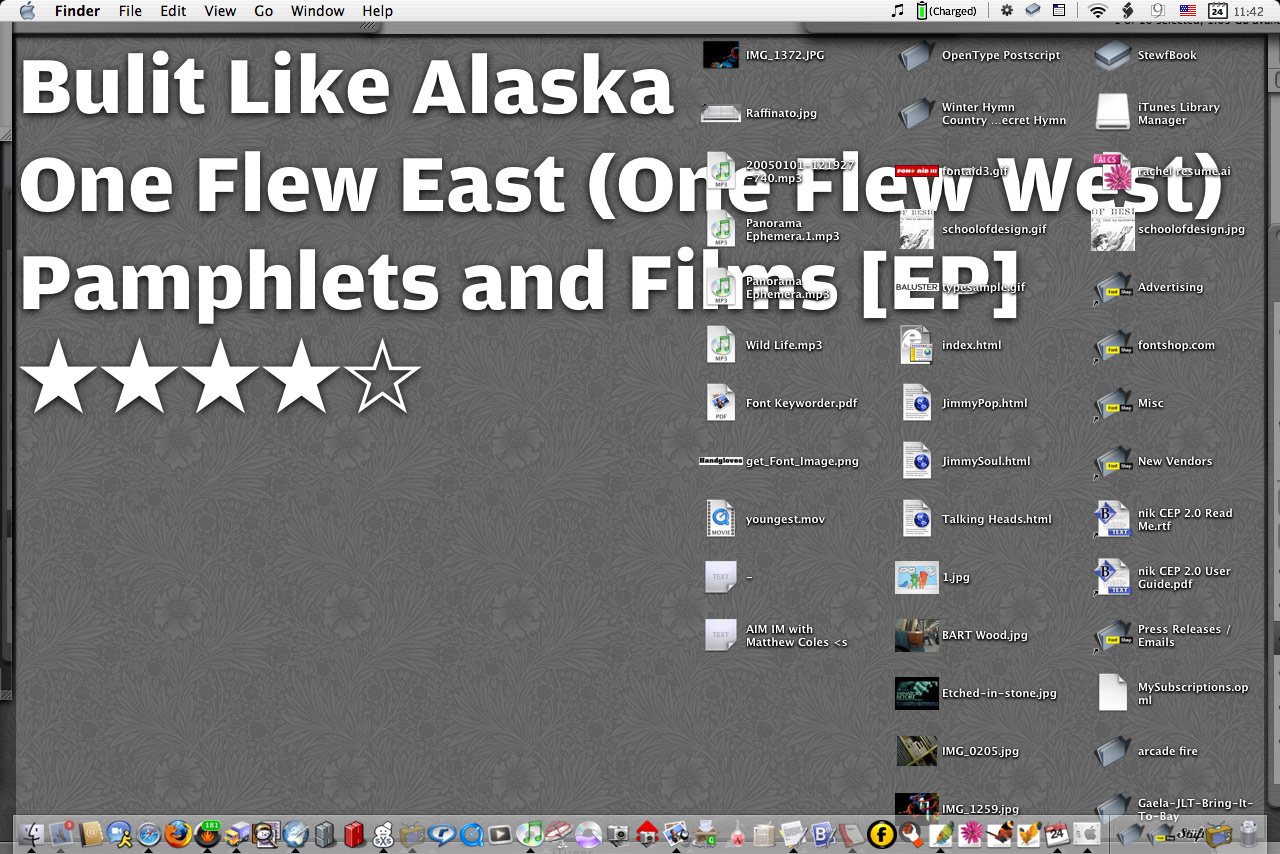Image resolution: width=1280 pixels, height=854 pixels.
Task: Select the BART Wood.jpg thumbnail
Action: click(x=916, y=635)
